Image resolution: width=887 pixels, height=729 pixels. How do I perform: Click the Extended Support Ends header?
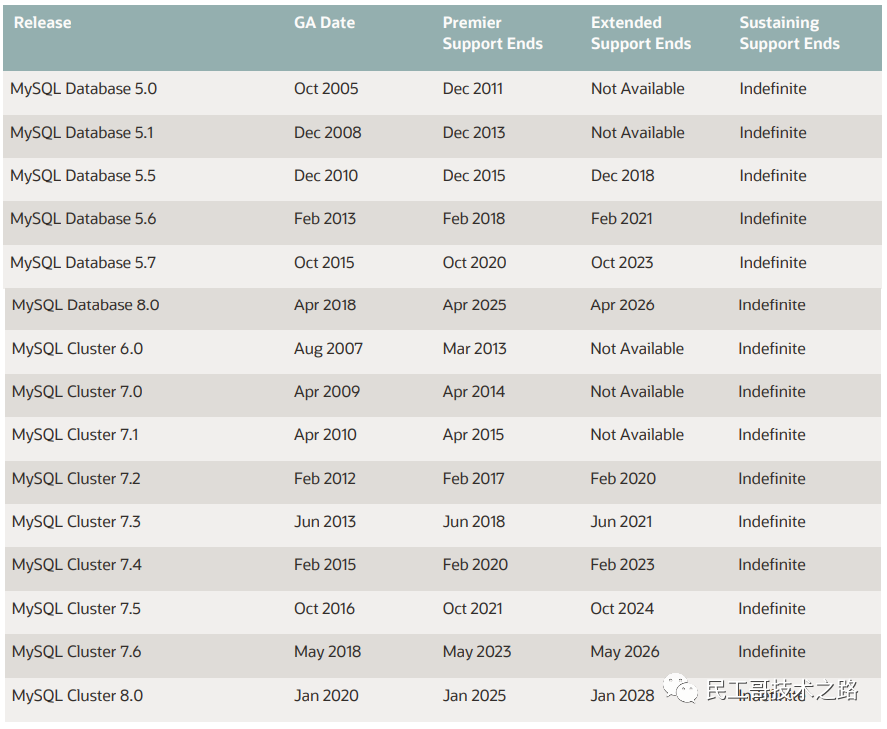tap(641, 33)
